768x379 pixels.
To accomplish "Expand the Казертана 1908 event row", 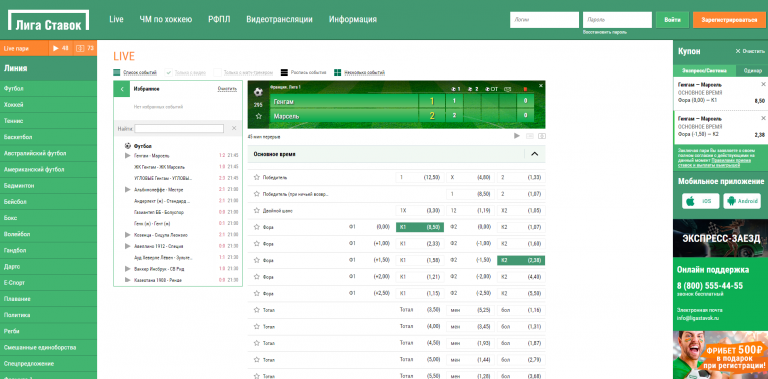I will coord(128,280).
